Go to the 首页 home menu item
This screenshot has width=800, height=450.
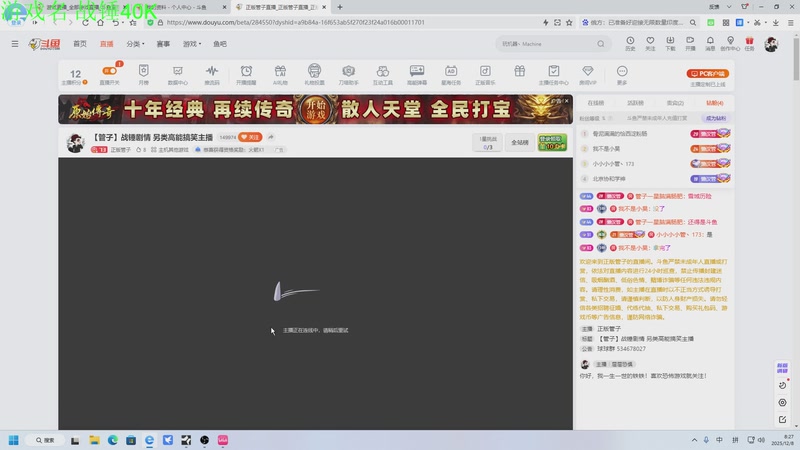pos(80,44)
